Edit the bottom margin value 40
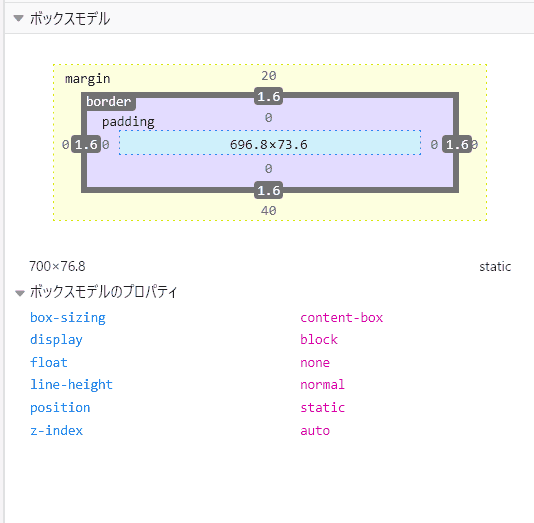Screen dimensions: 534x523 (x=269, y=211)
